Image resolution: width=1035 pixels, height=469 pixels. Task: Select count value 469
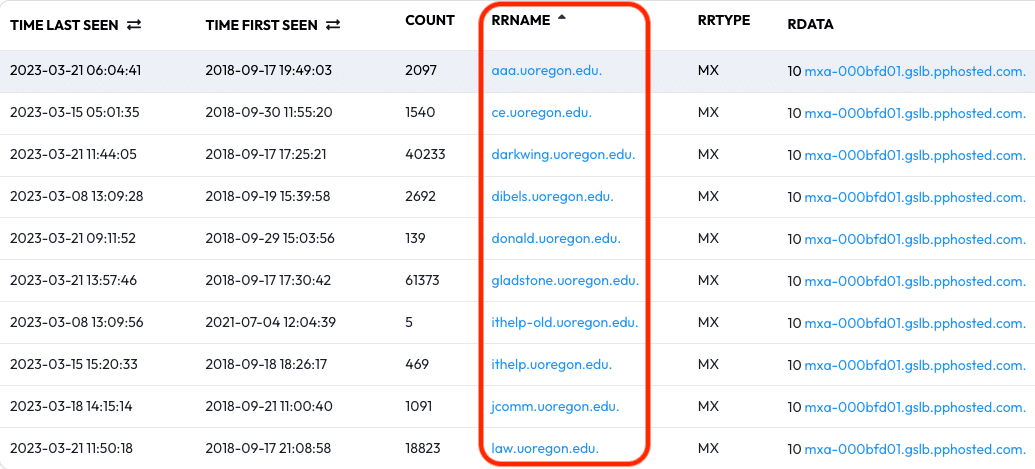pos(417,364)
